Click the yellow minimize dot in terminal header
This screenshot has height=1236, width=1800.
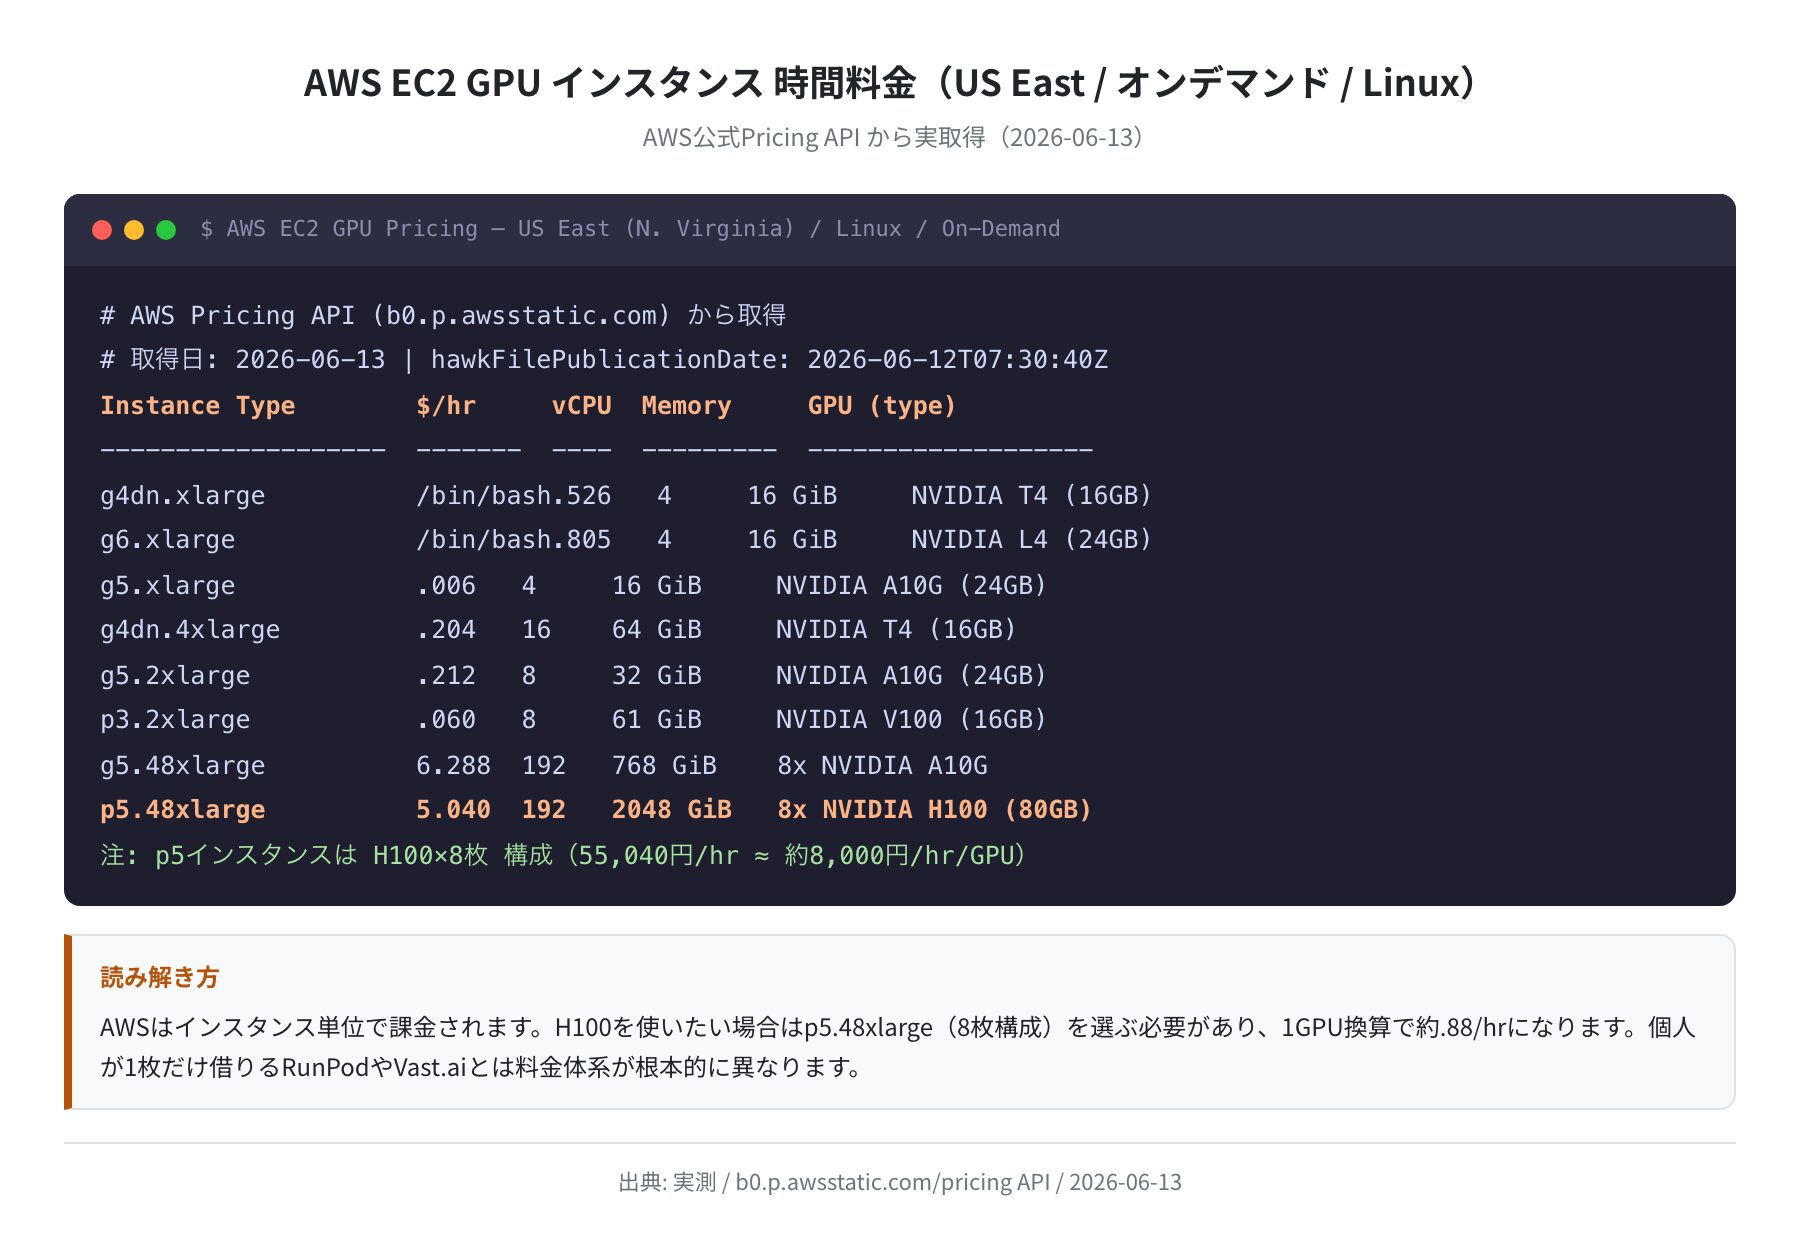click(134, 230)
